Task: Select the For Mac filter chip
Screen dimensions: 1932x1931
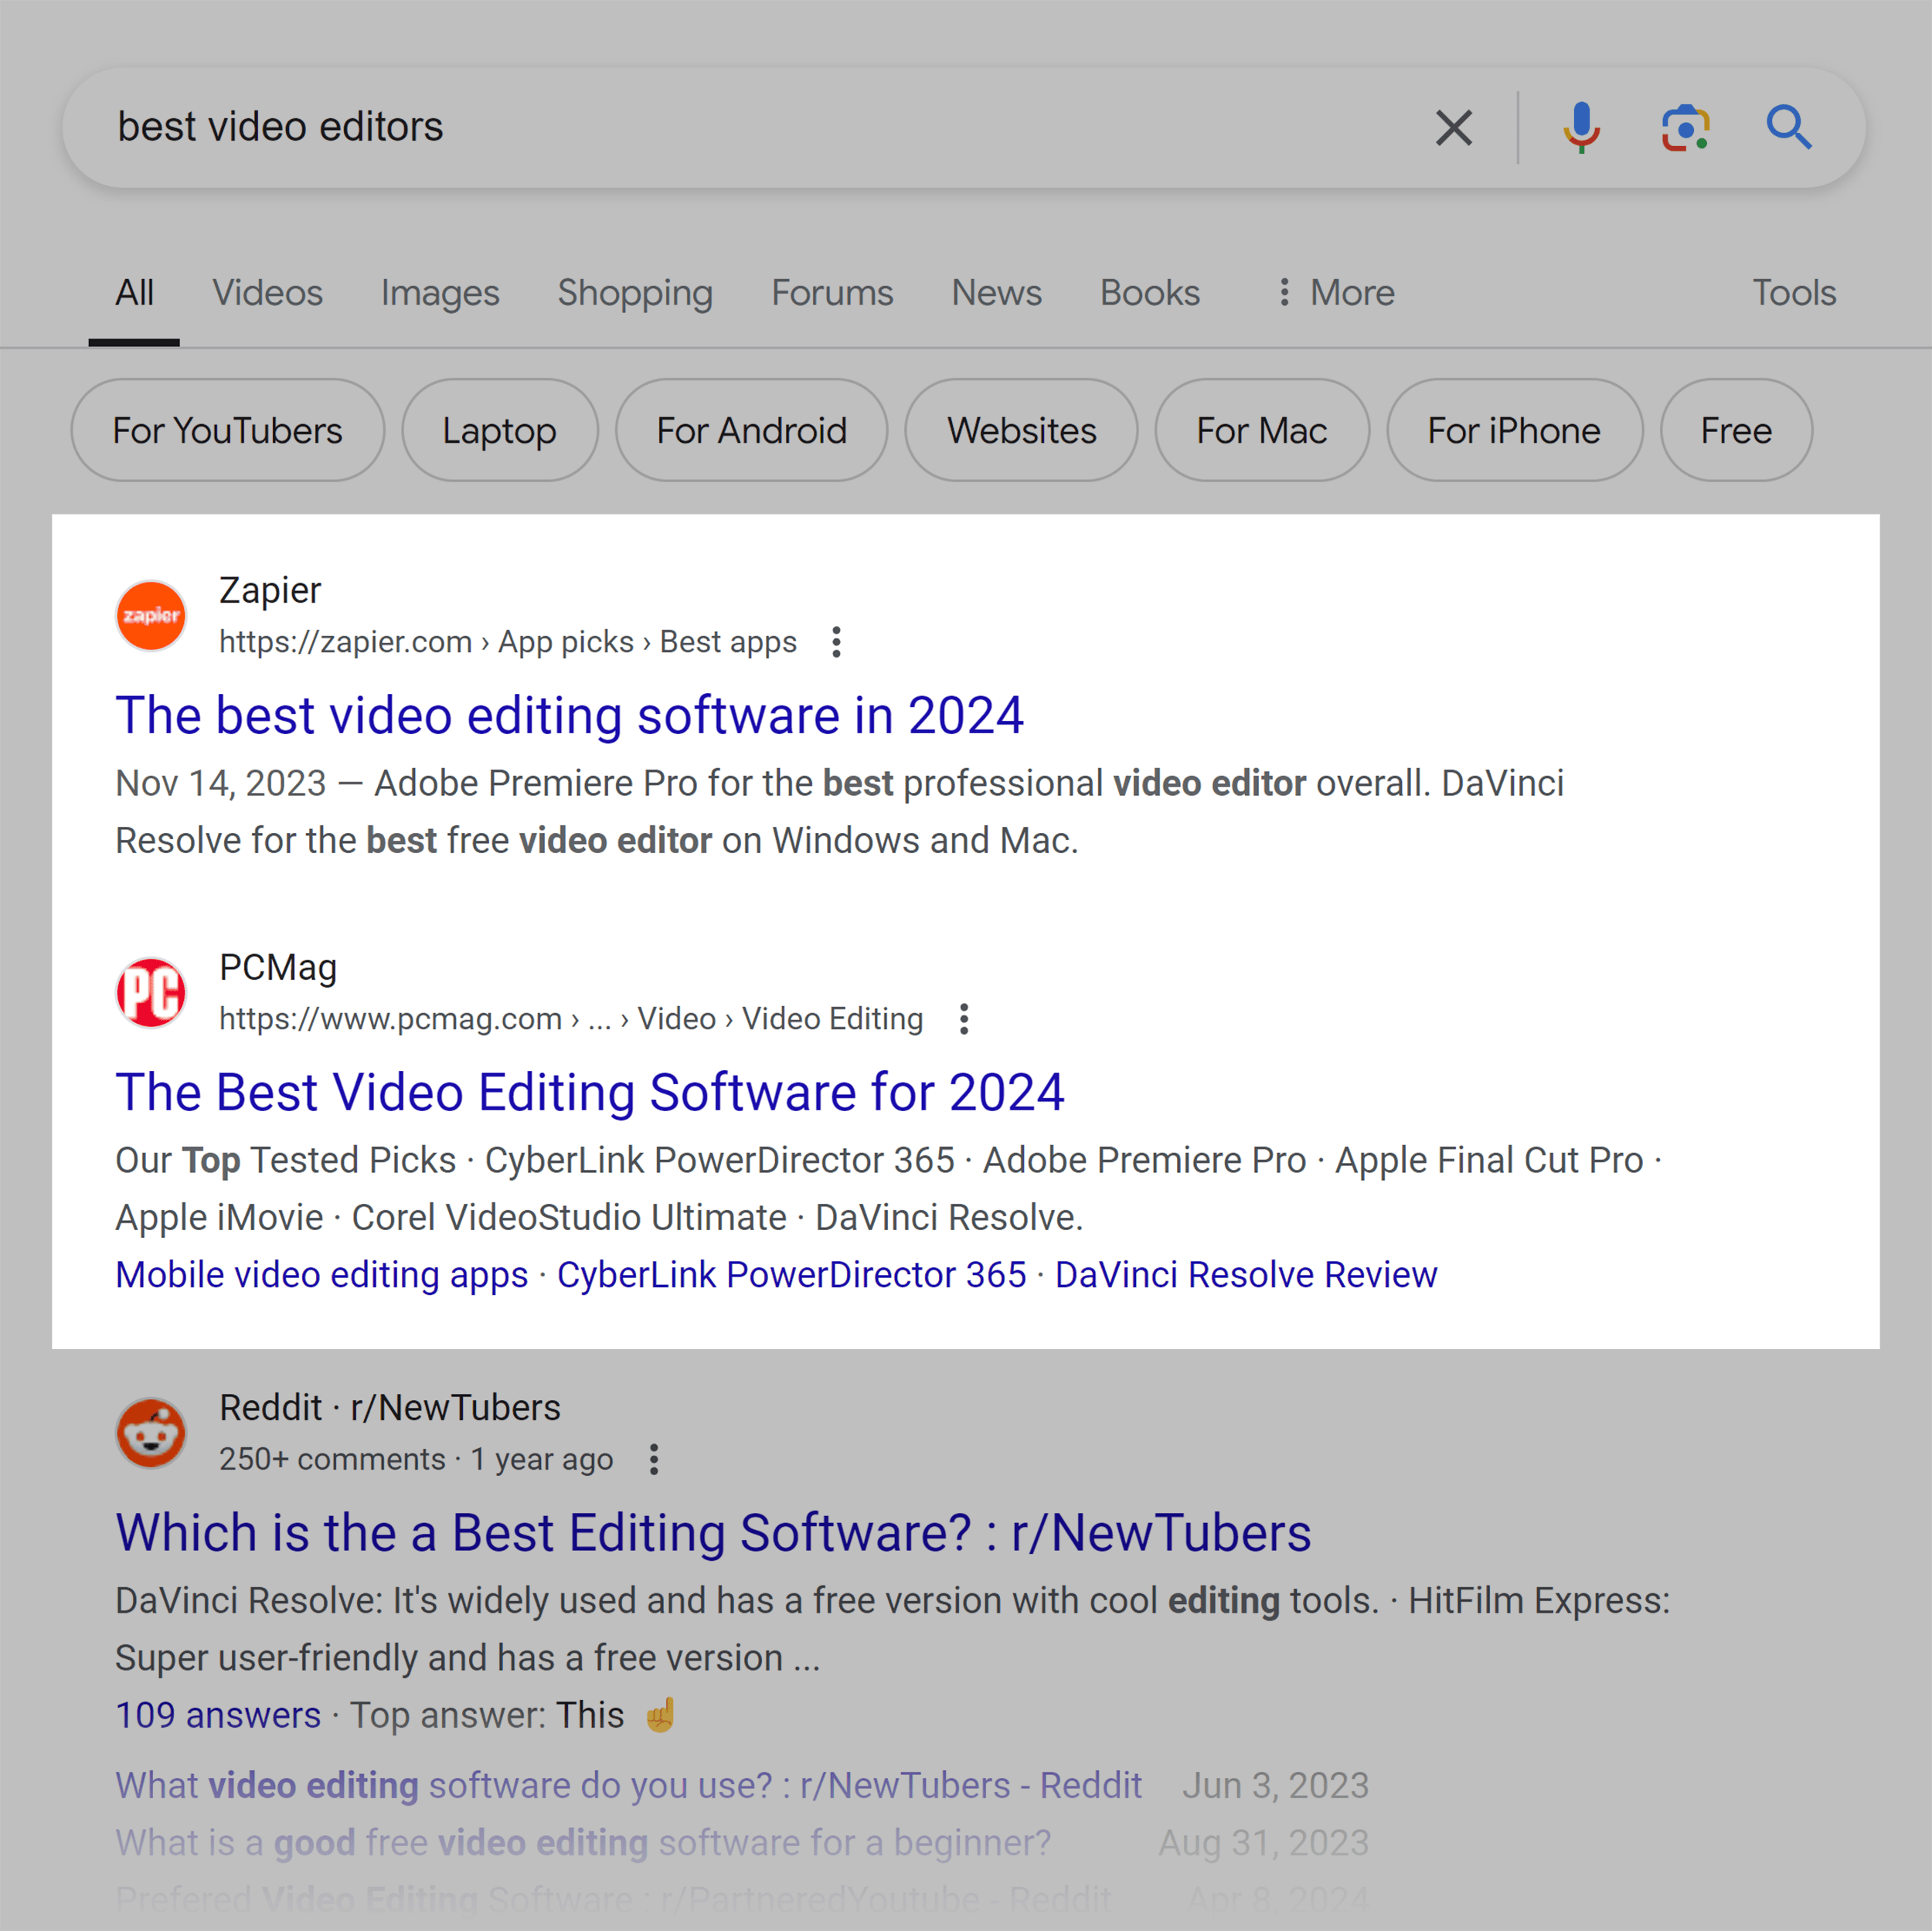Action: click(x=1262, y=430)
